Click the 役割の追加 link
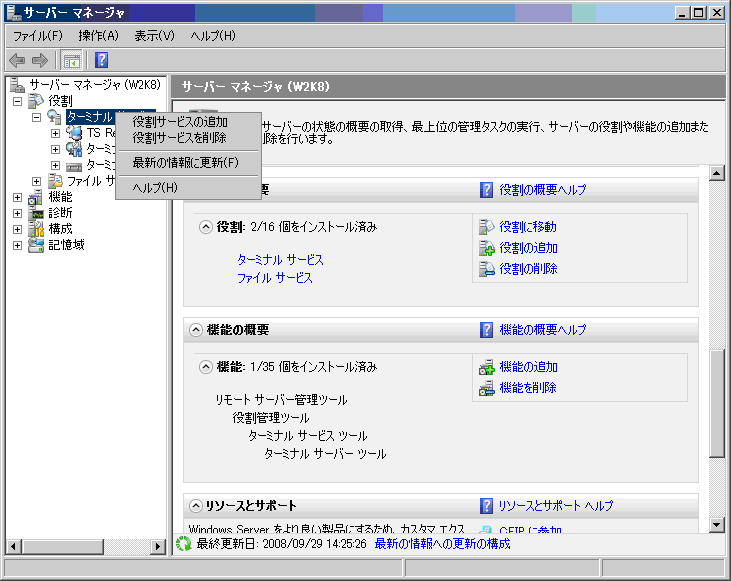This screenshot has height=581, width=731. tap(528, 248)
